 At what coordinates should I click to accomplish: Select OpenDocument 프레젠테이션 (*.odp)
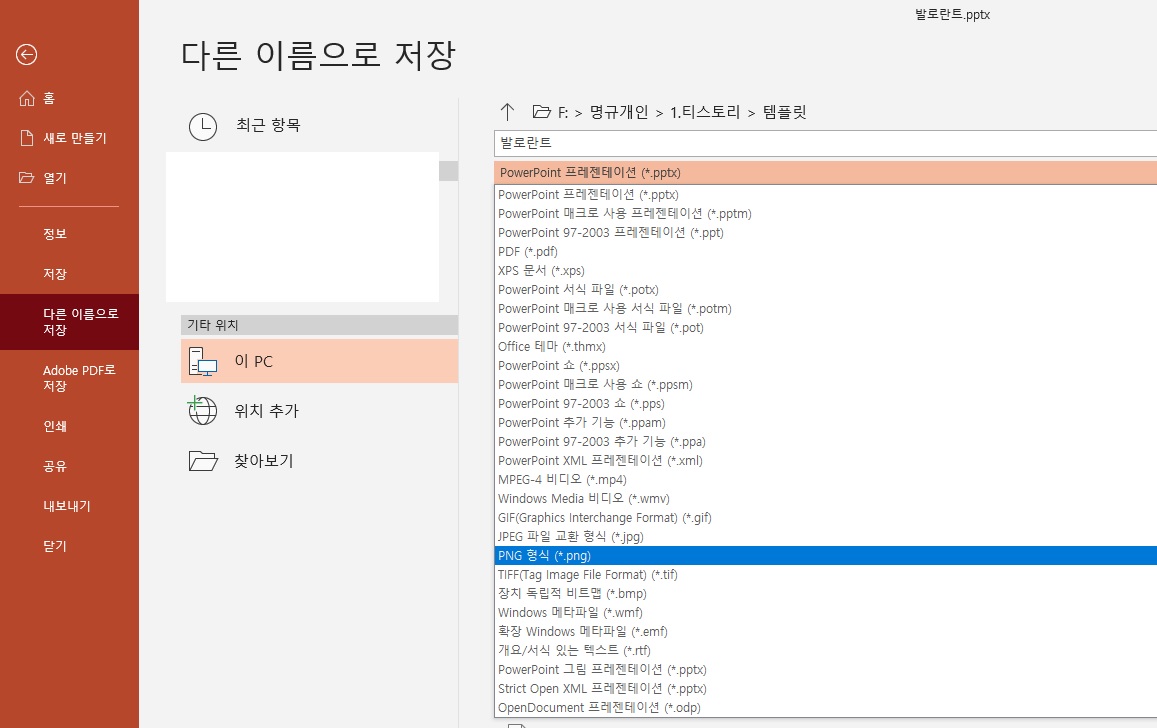pyautogui.click(x=826, y=707)
